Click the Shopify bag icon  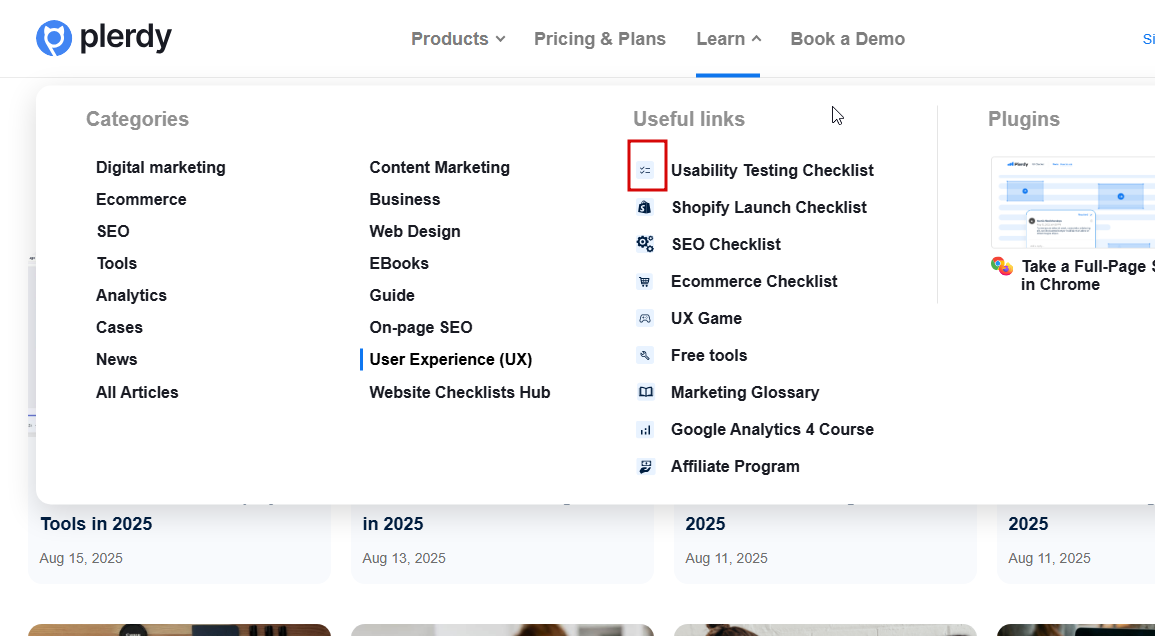(645, 207)
